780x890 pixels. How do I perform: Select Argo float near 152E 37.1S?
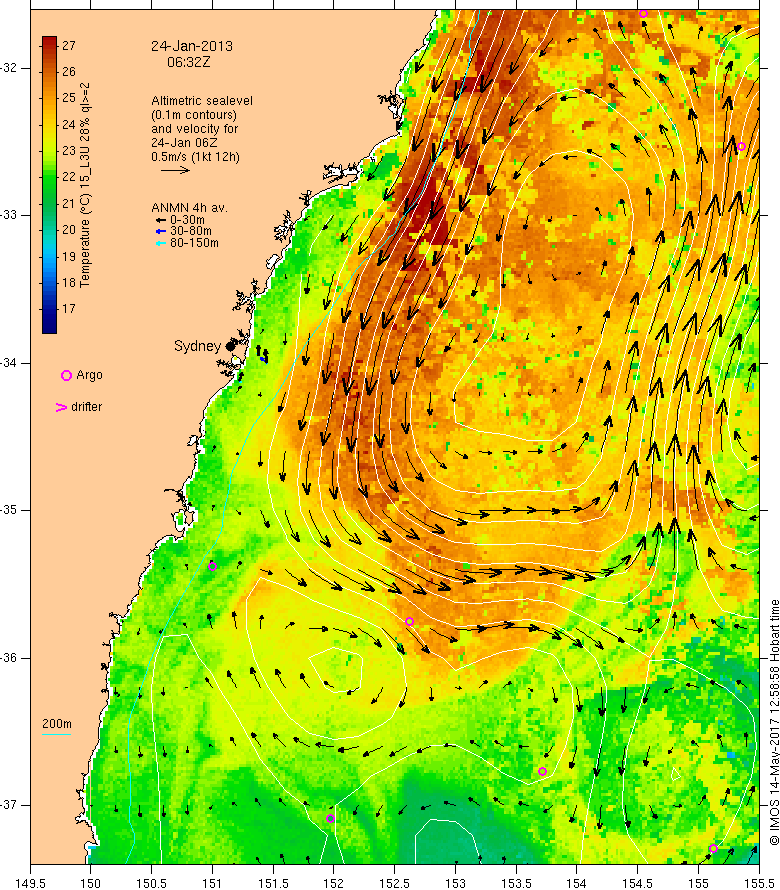click(x=330, y=818)
